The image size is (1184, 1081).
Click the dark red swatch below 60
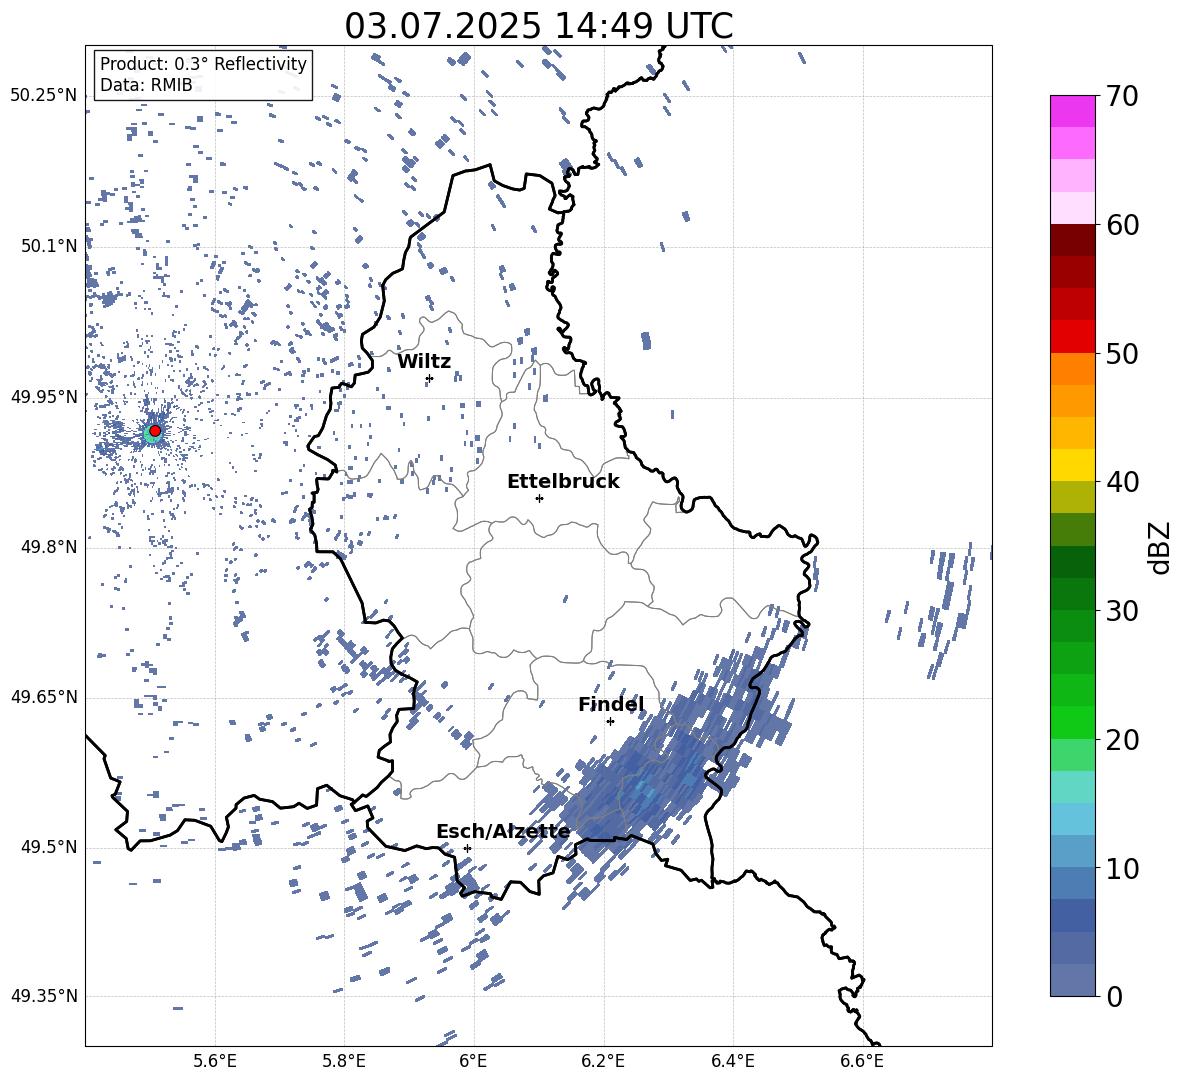[1072, 240]
